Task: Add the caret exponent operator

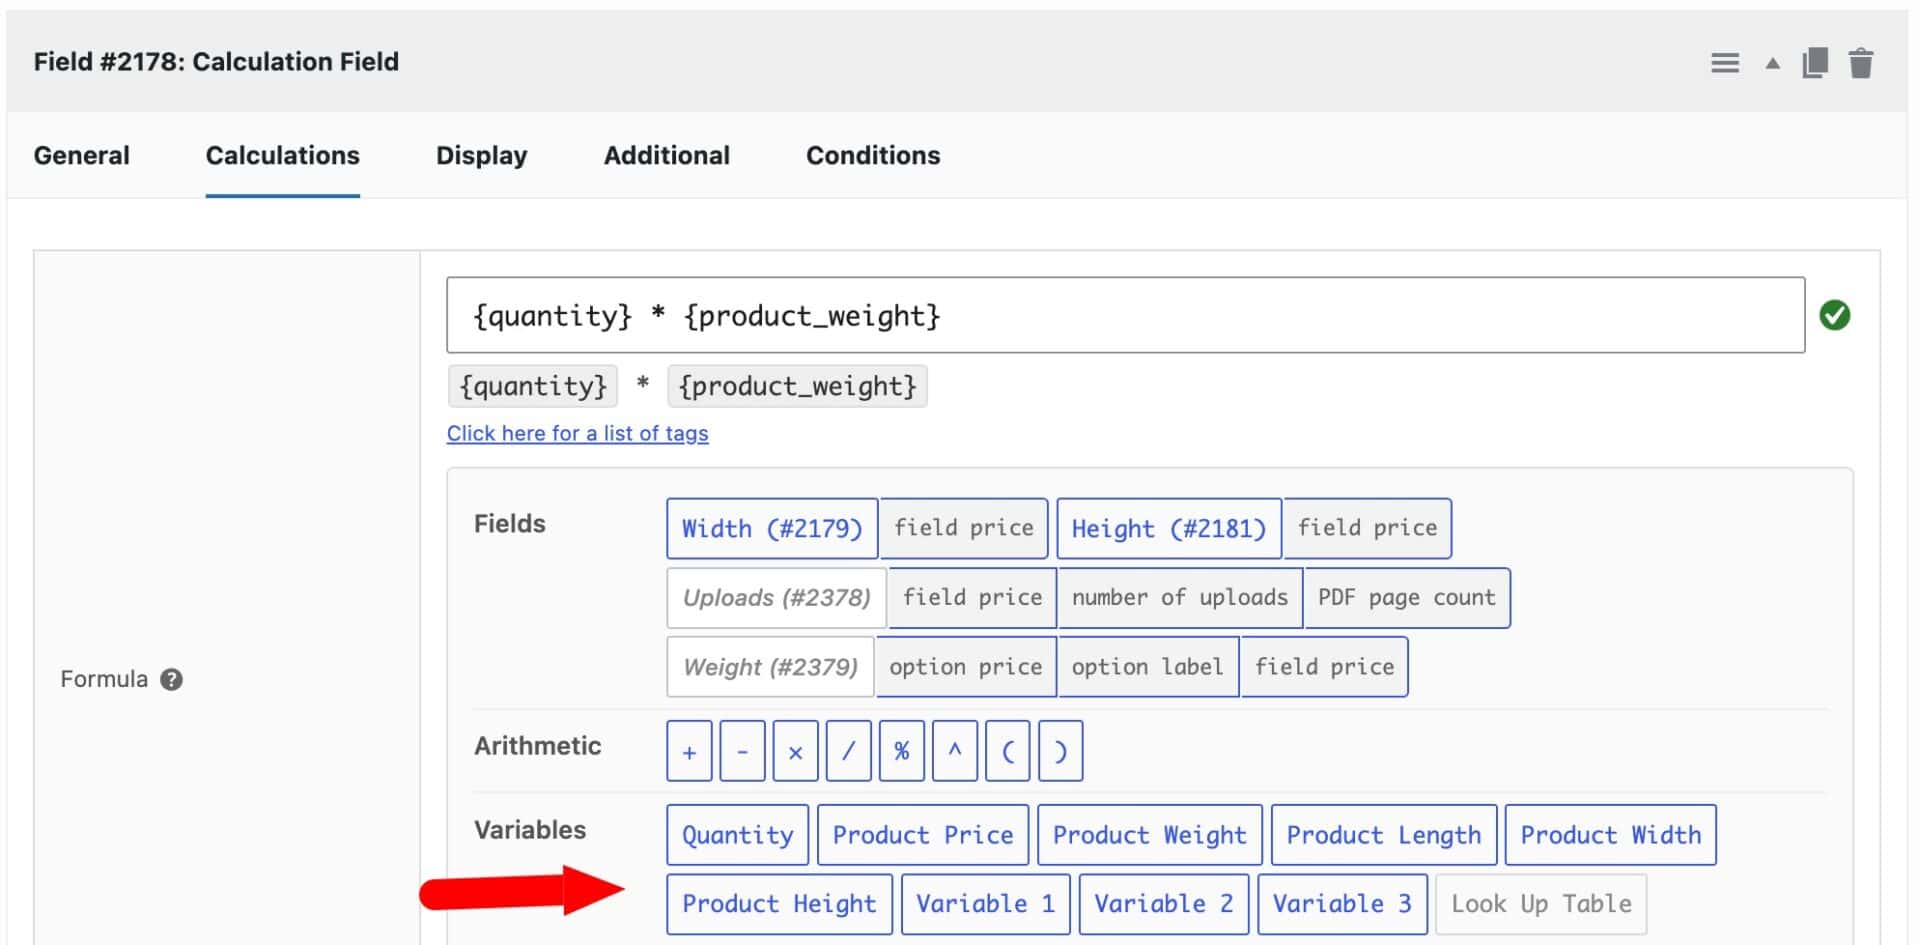Action: 954,751
